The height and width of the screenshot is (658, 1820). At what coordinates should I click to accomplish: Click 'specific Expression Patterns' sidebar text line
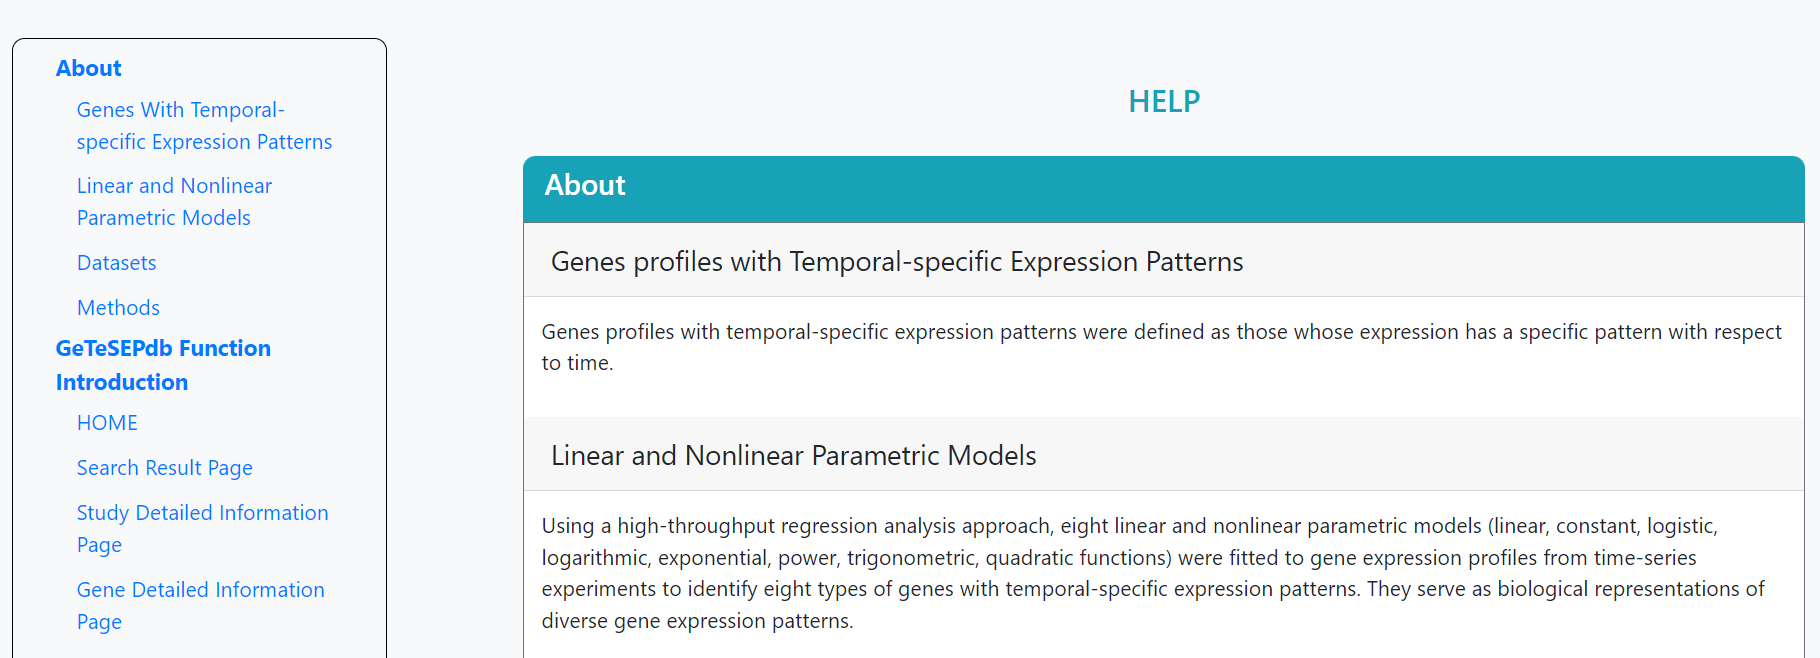pos(204,142)
